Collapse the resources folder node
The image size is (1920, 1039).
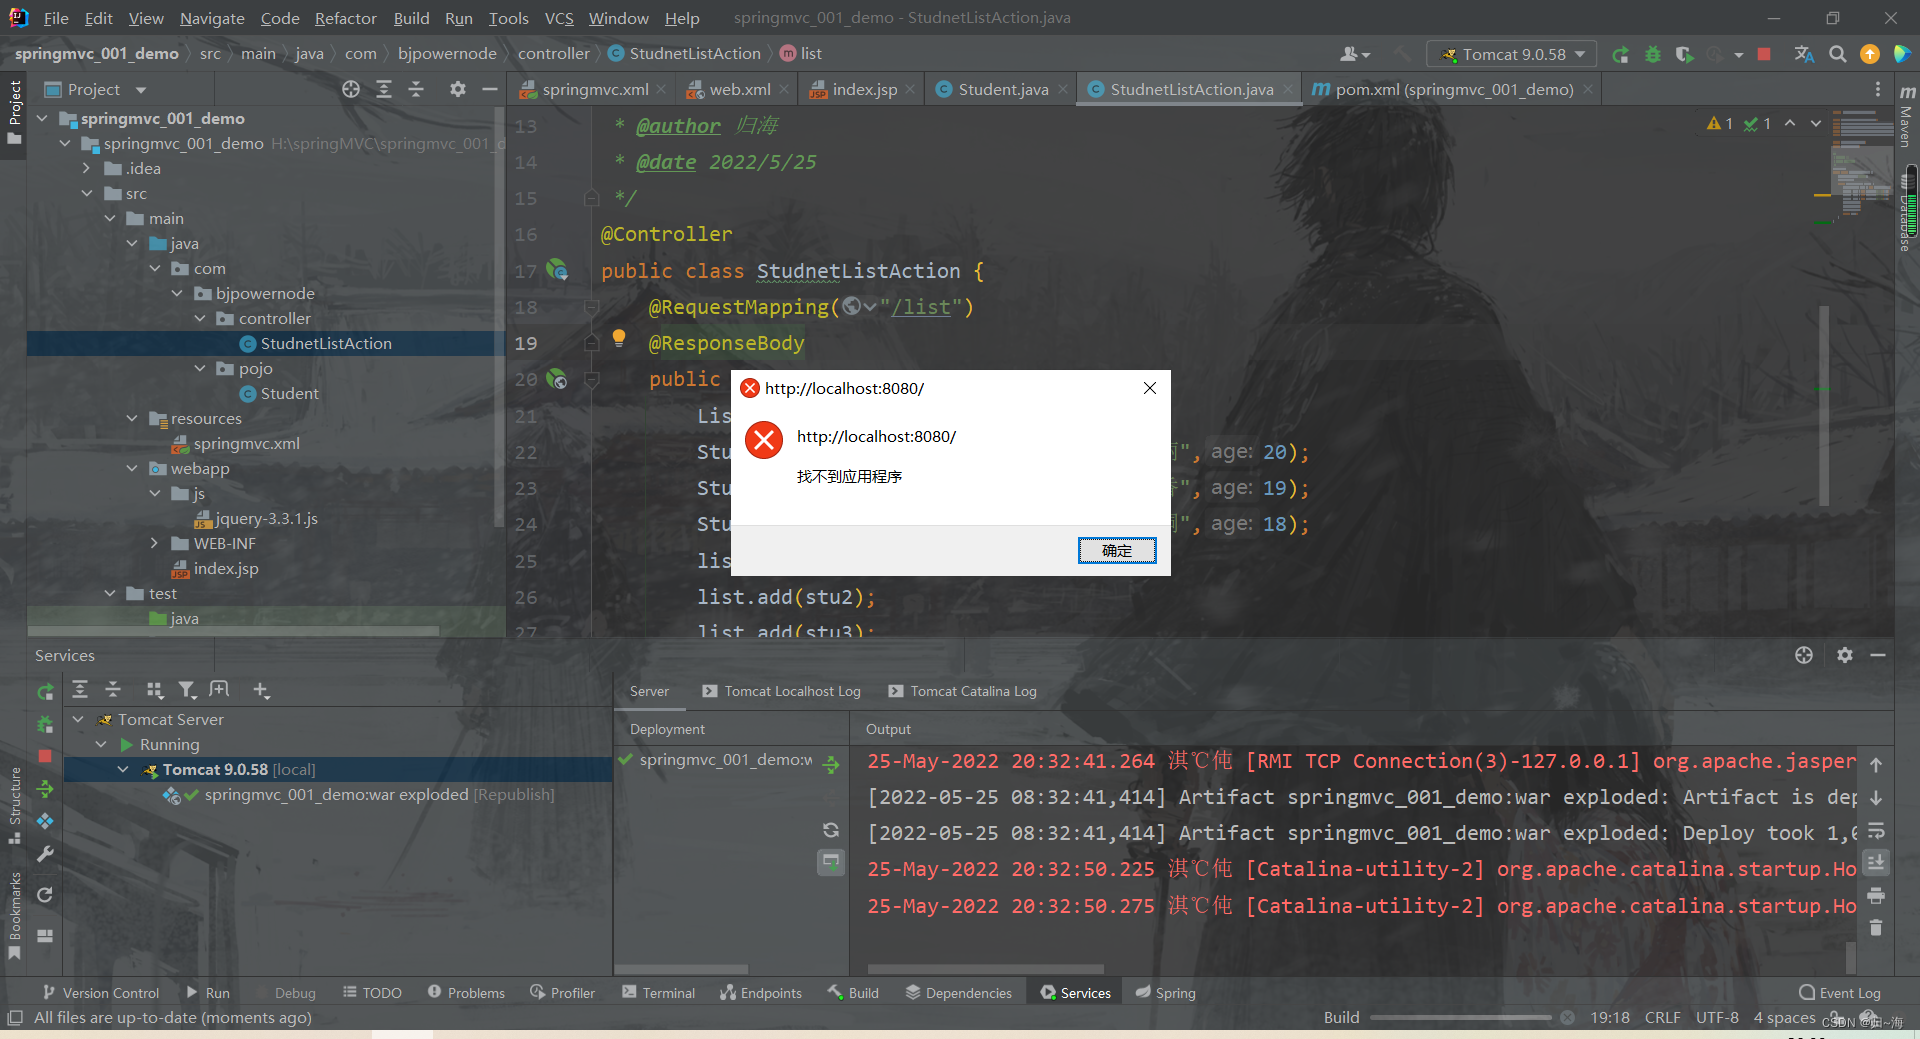pos(132,418)
